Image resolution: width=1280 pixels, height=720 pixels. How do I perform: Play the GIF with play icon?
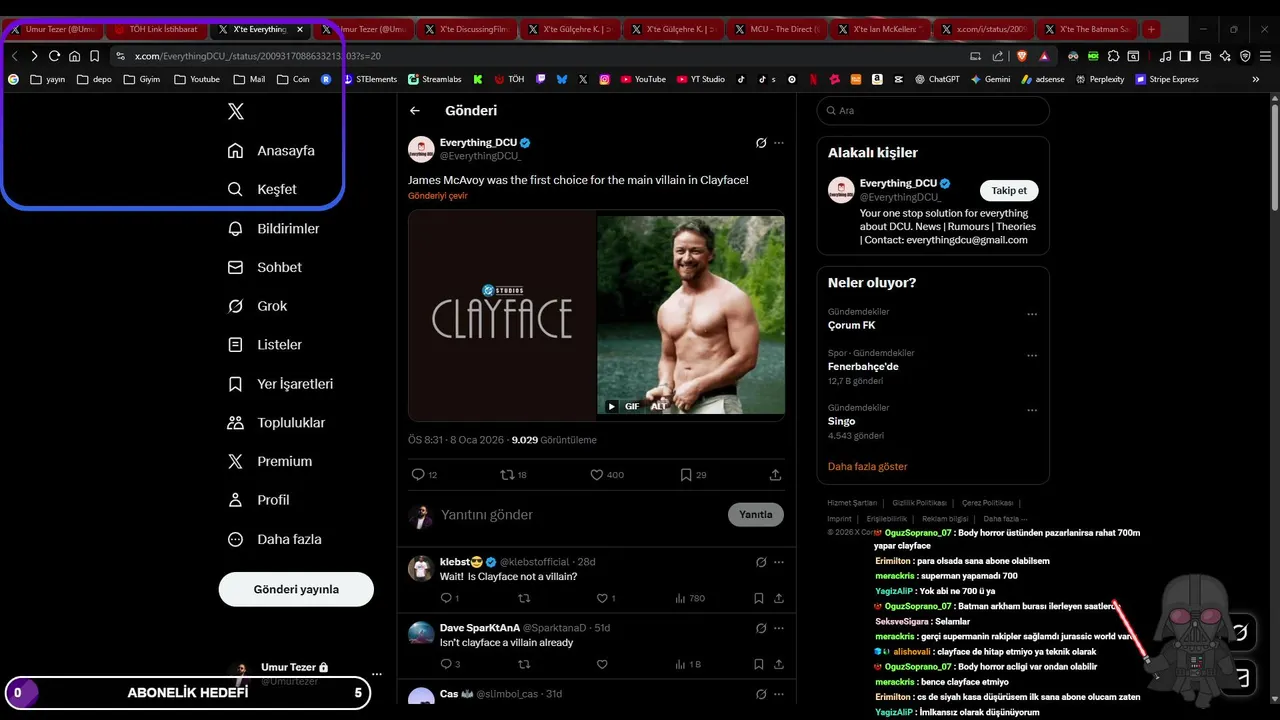pos(611,406)
